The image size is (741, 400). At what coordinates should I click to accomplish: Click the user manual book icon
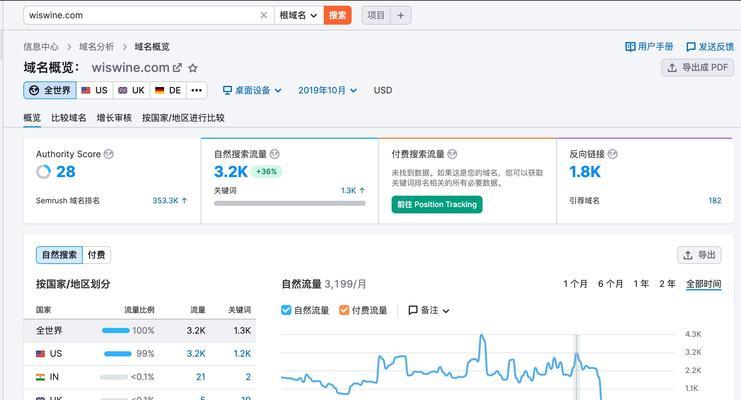pyautogui.click(x=630, y=46)
